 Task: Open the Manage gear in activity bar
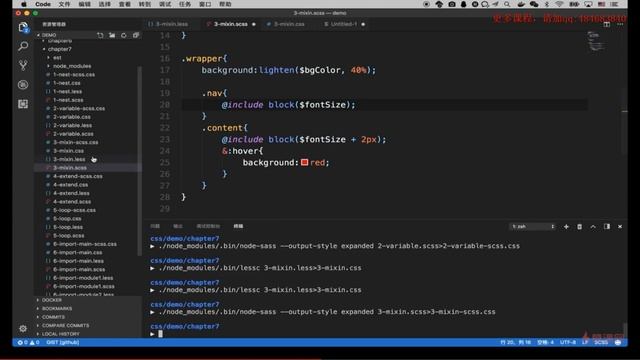tap(23, 328)
